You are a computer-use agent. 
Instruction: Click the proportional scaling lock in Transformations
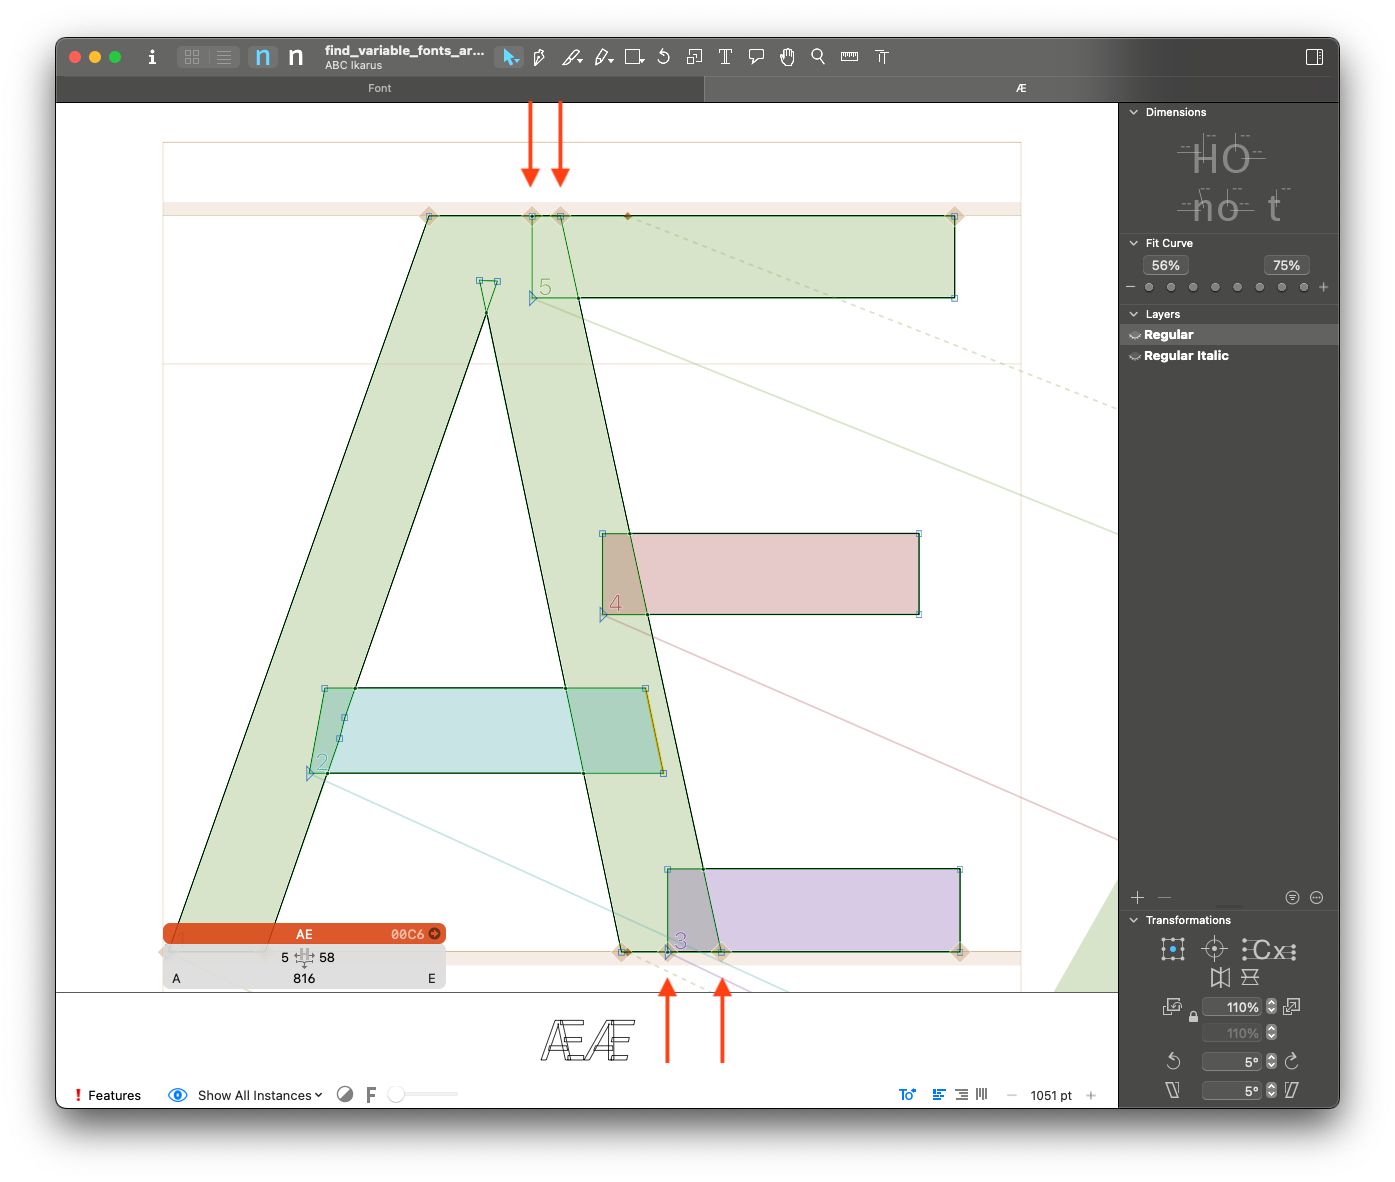(x=1194, y=1017)
